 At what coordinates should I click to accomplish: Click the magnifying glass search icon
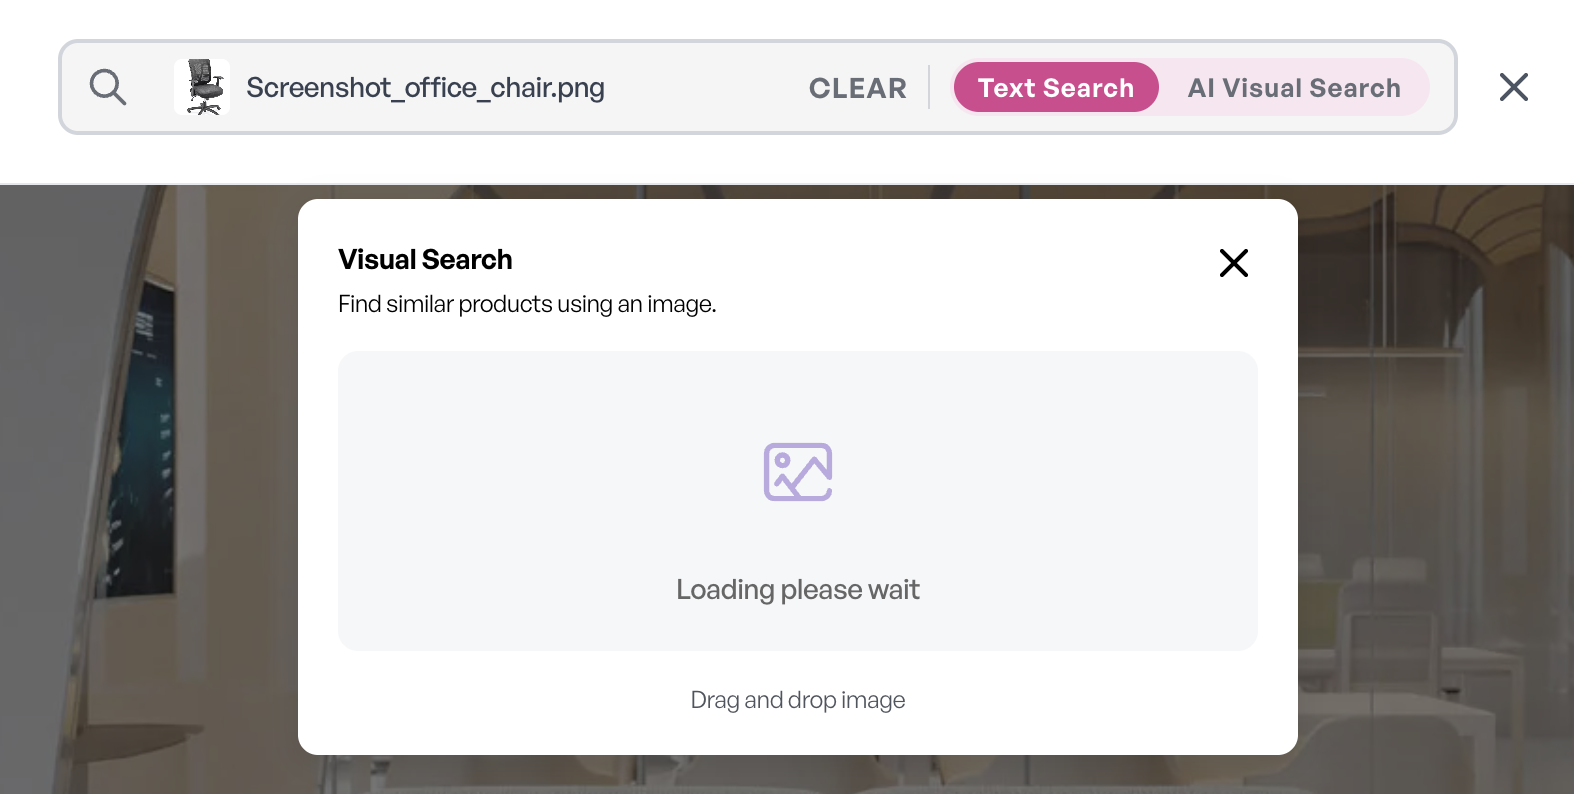coord(108,87)
